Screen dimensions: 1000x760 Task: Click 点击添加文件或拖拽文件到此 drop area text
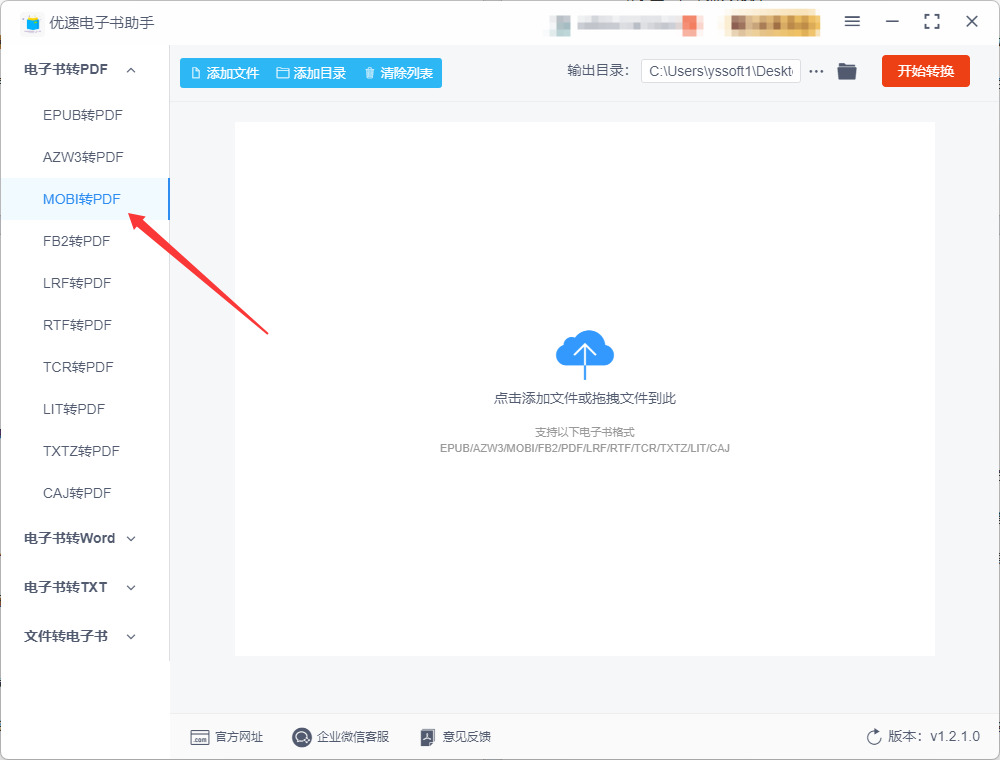point(585,398)
